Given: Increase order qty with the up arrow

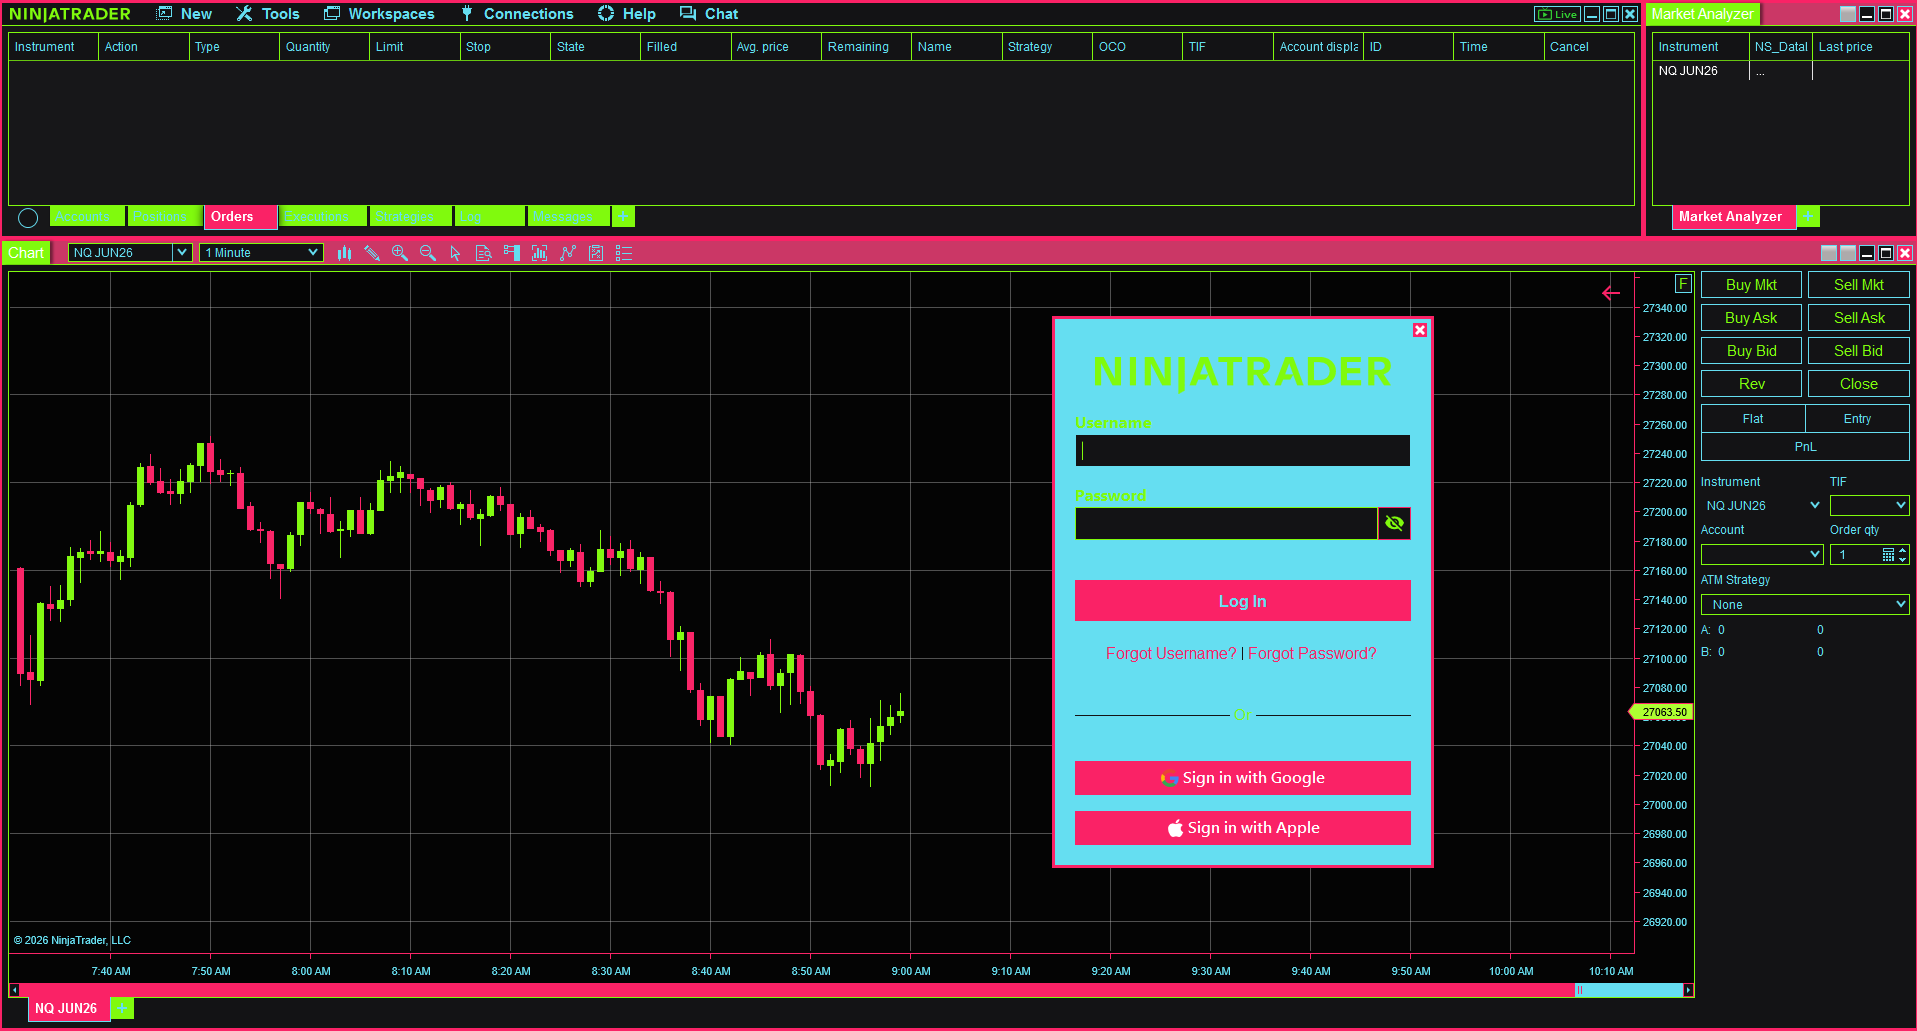Looking at the screenshot, I should point(1903,549).
